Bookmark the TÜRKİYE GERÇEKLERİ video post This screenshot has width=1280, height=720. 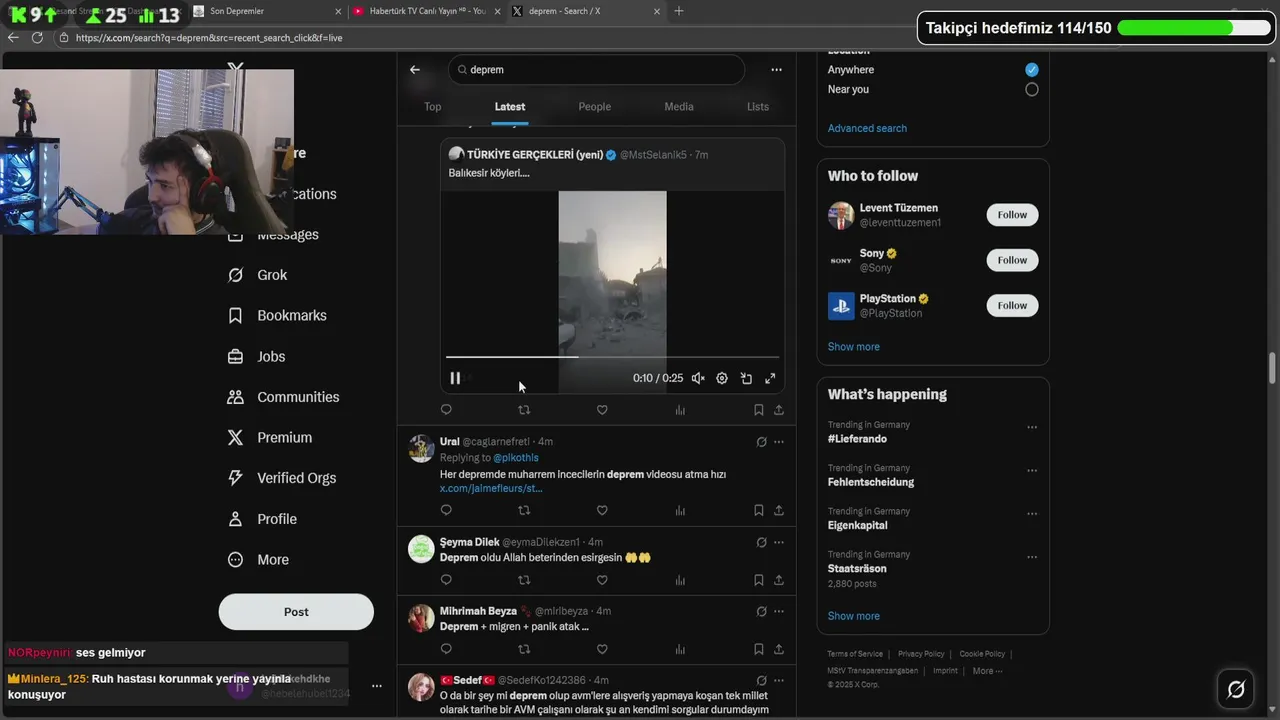759,410
